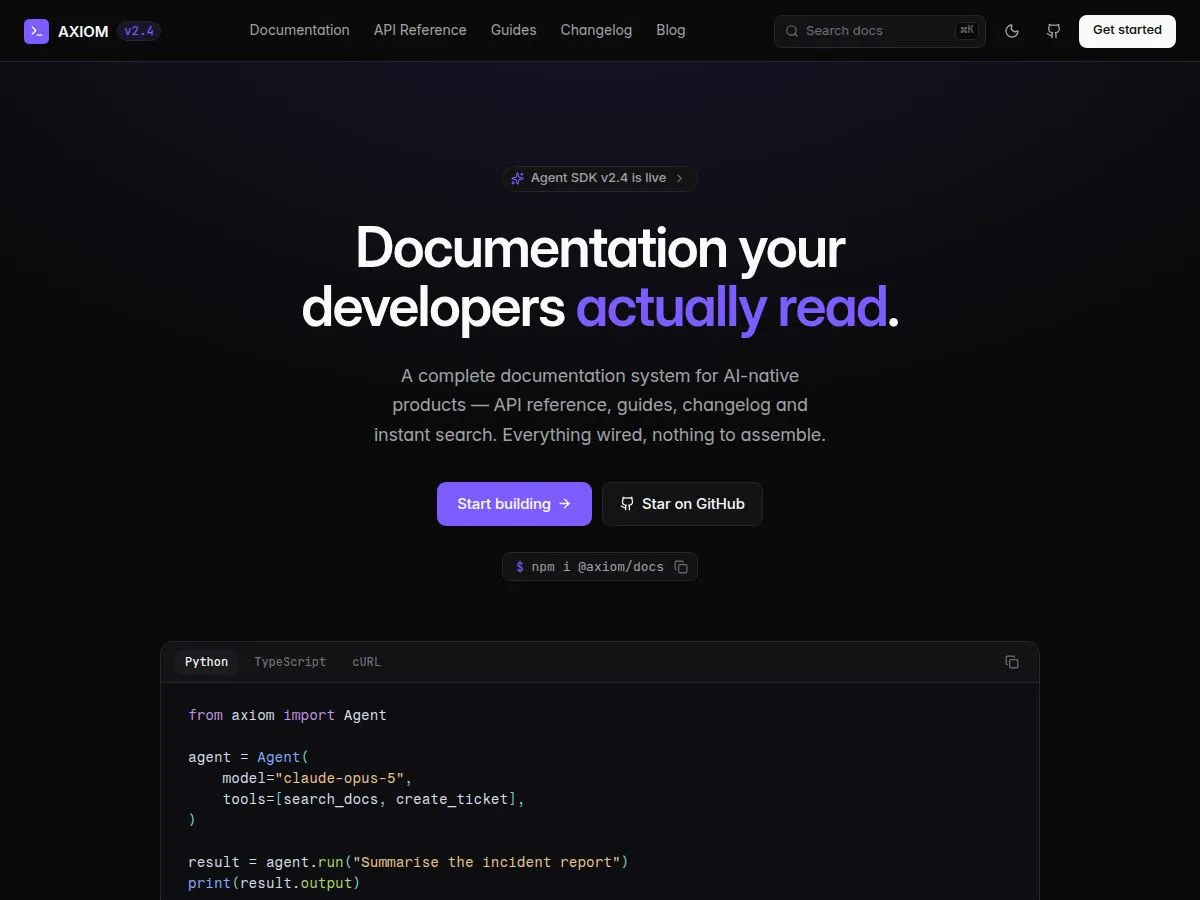
Task: Switch to the TypeScript code tab
Action: tap(290, 662)
